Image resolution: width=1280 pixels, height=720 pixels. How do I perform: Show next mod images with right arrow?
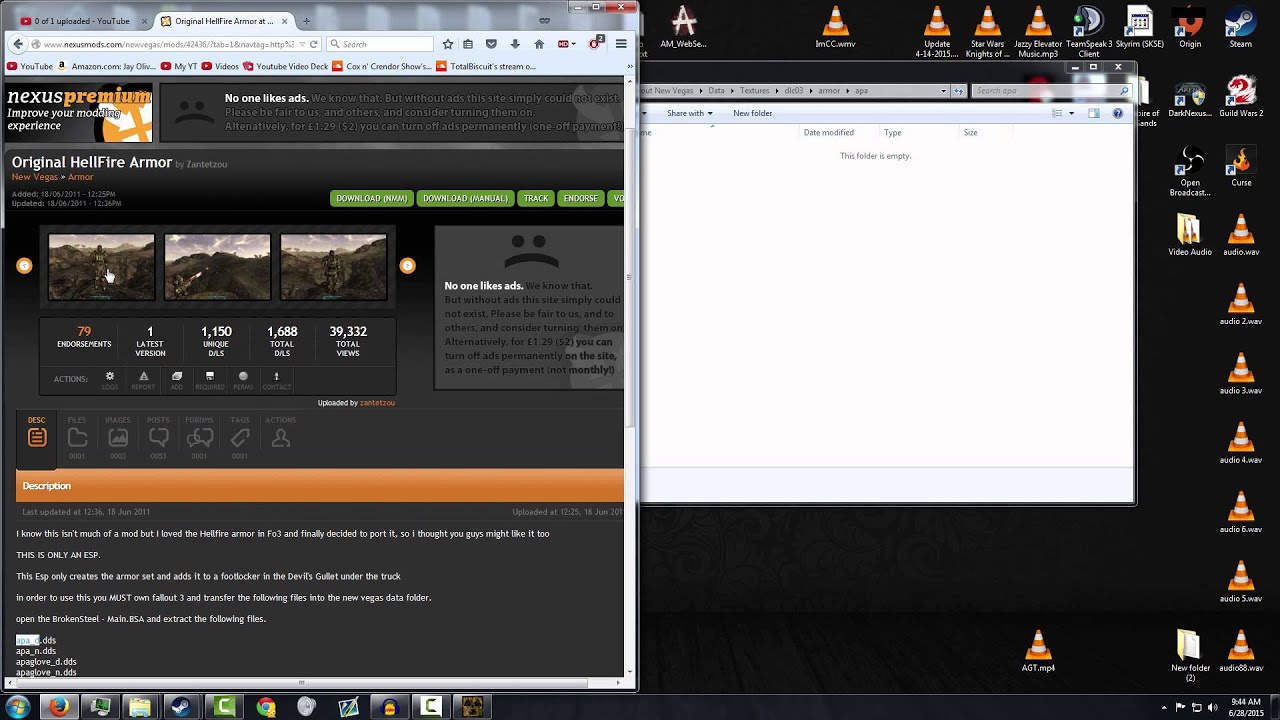coord(407,265)
